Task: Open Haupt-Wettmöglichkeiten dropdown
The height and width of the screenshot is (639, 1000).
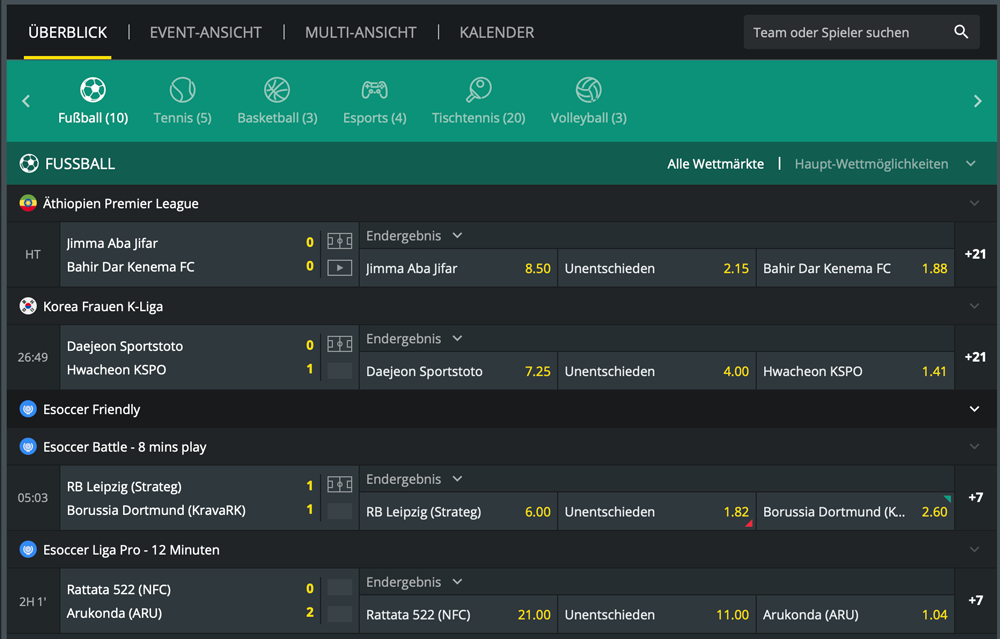Action: point(885,164)
